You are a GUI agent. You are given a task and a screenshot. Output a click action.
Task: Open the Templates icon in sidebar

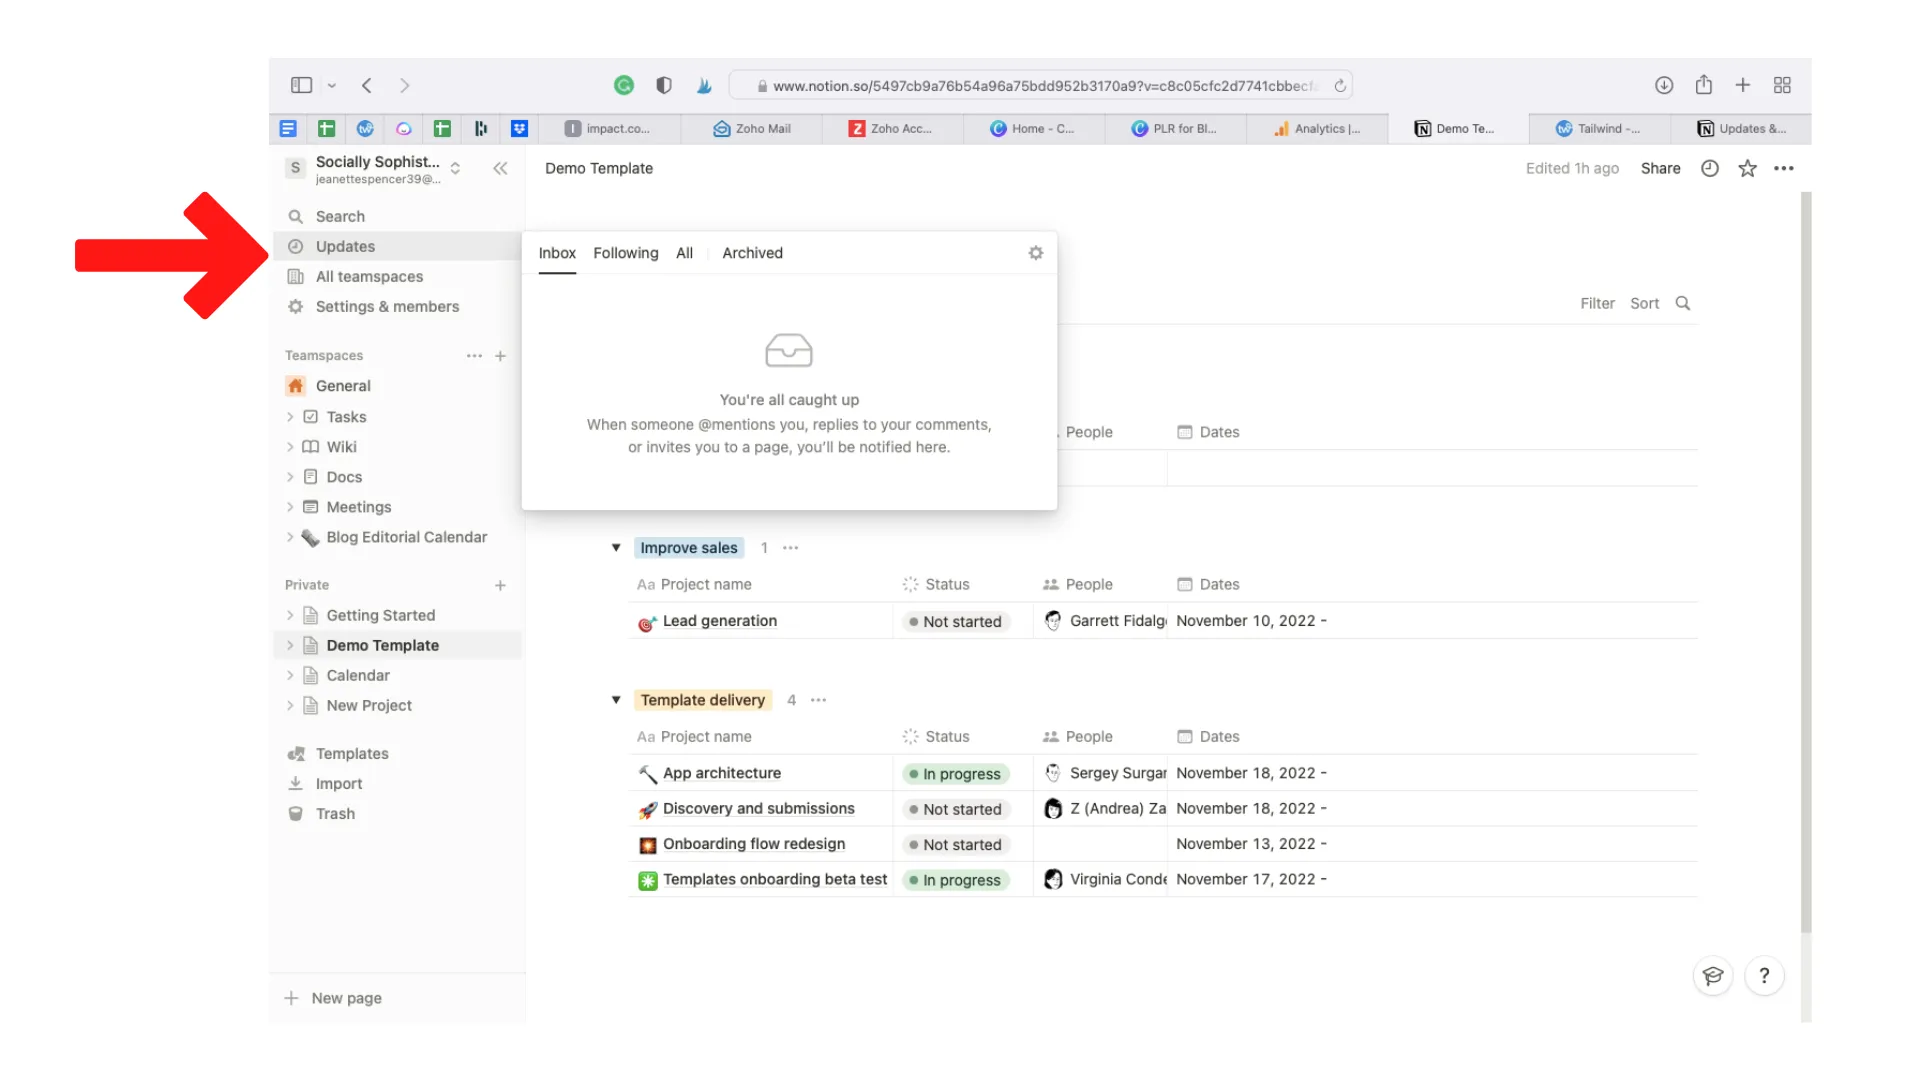click(x=297, y=753)
